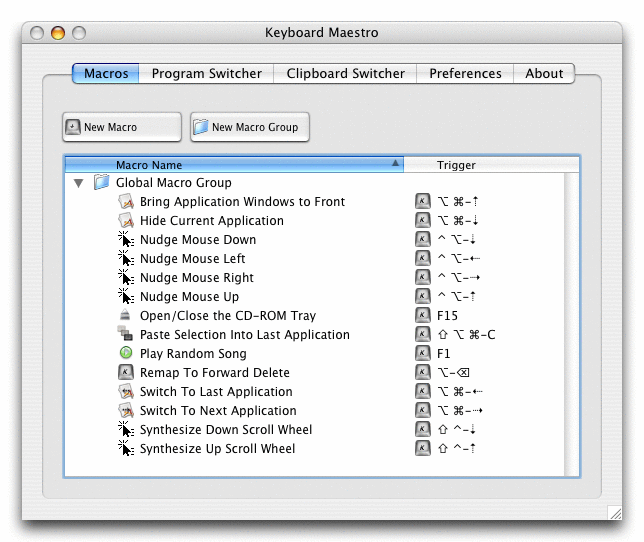Click the F15 trigger text

point(447,315)
